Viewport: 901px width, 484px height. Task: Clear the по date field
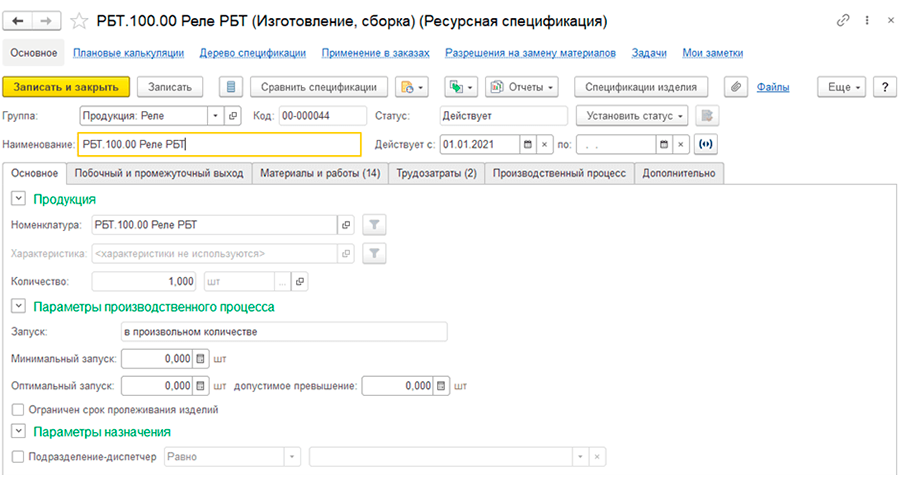coord(680,144)
